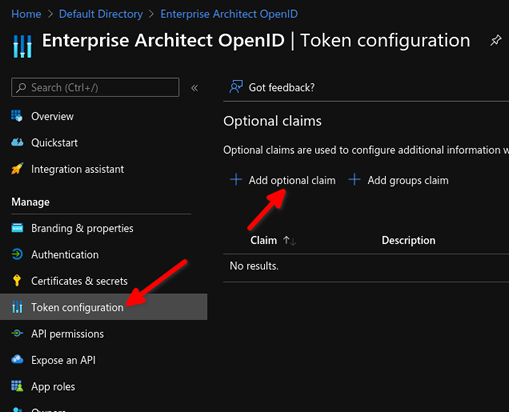The image size is (509, 412).
Task: Open the API permissions menu item
Action: (x=68, y=334)
